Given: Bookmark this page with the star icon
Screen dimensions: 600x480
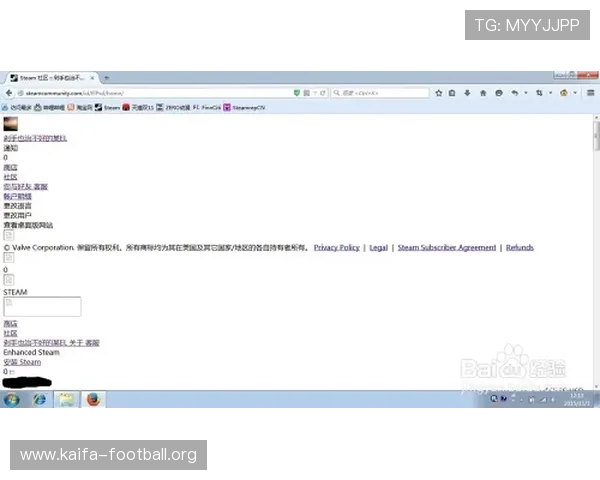Looking at the screenshot, I should [x=439, y=93].
